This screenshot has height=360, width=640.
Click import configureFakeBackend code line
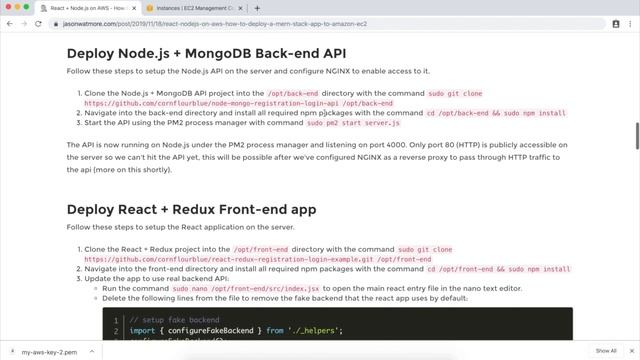pos(236,331)
